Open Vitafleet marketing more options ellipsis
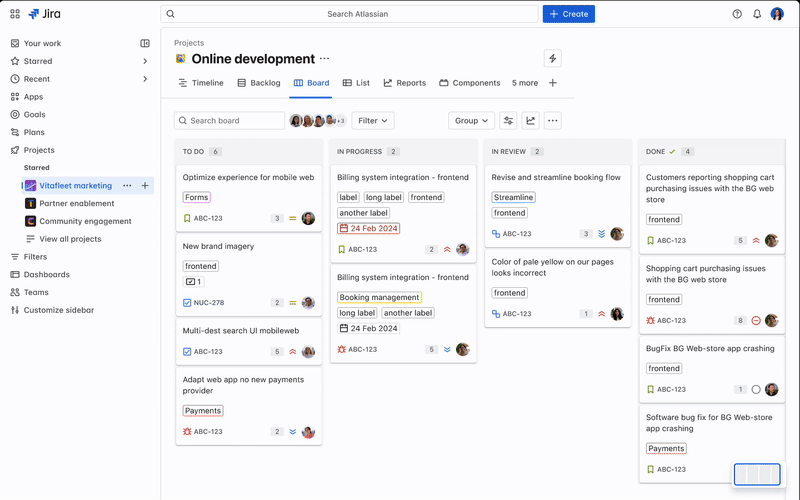 tap(127, 186)
